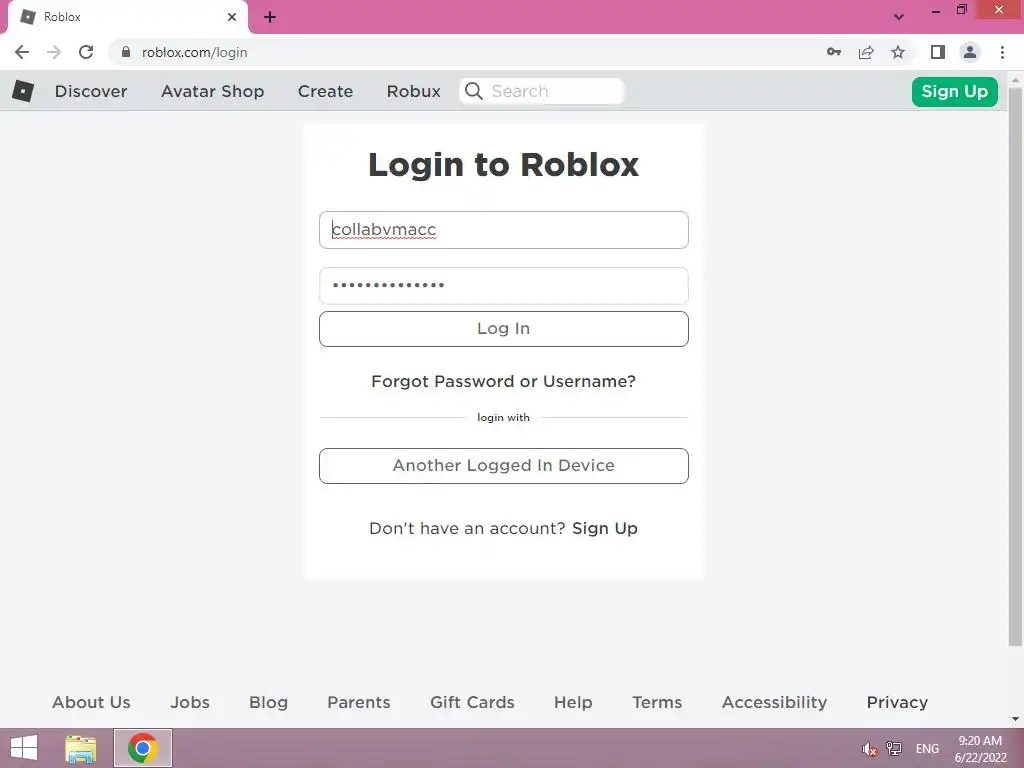Click the padlock site info icon
Viewport: 1024px width, 768px height.
pyautogui.click(x=126, y=52)
